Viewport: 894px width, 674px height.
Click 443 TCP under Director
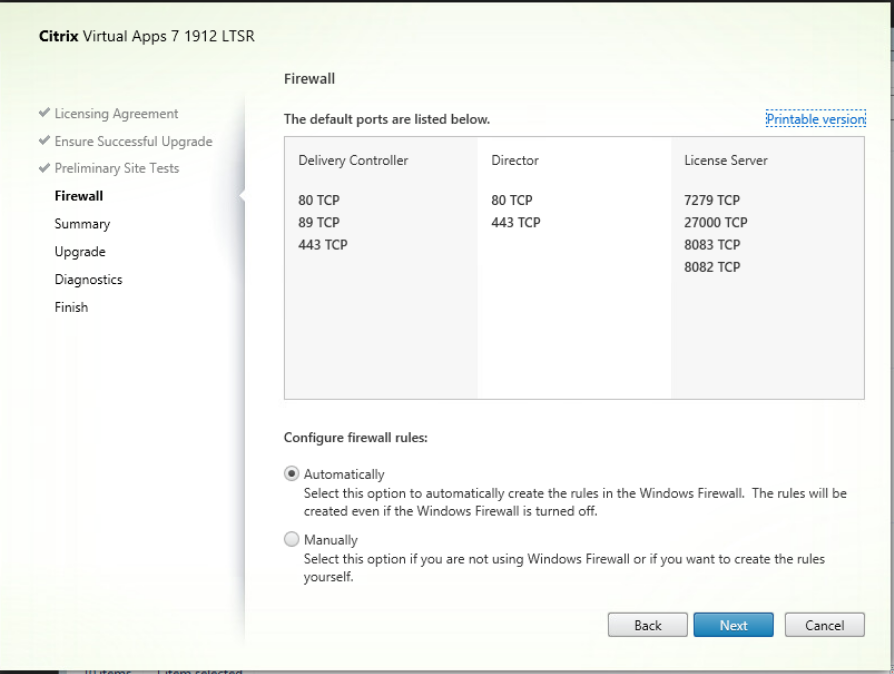[516, 222]
